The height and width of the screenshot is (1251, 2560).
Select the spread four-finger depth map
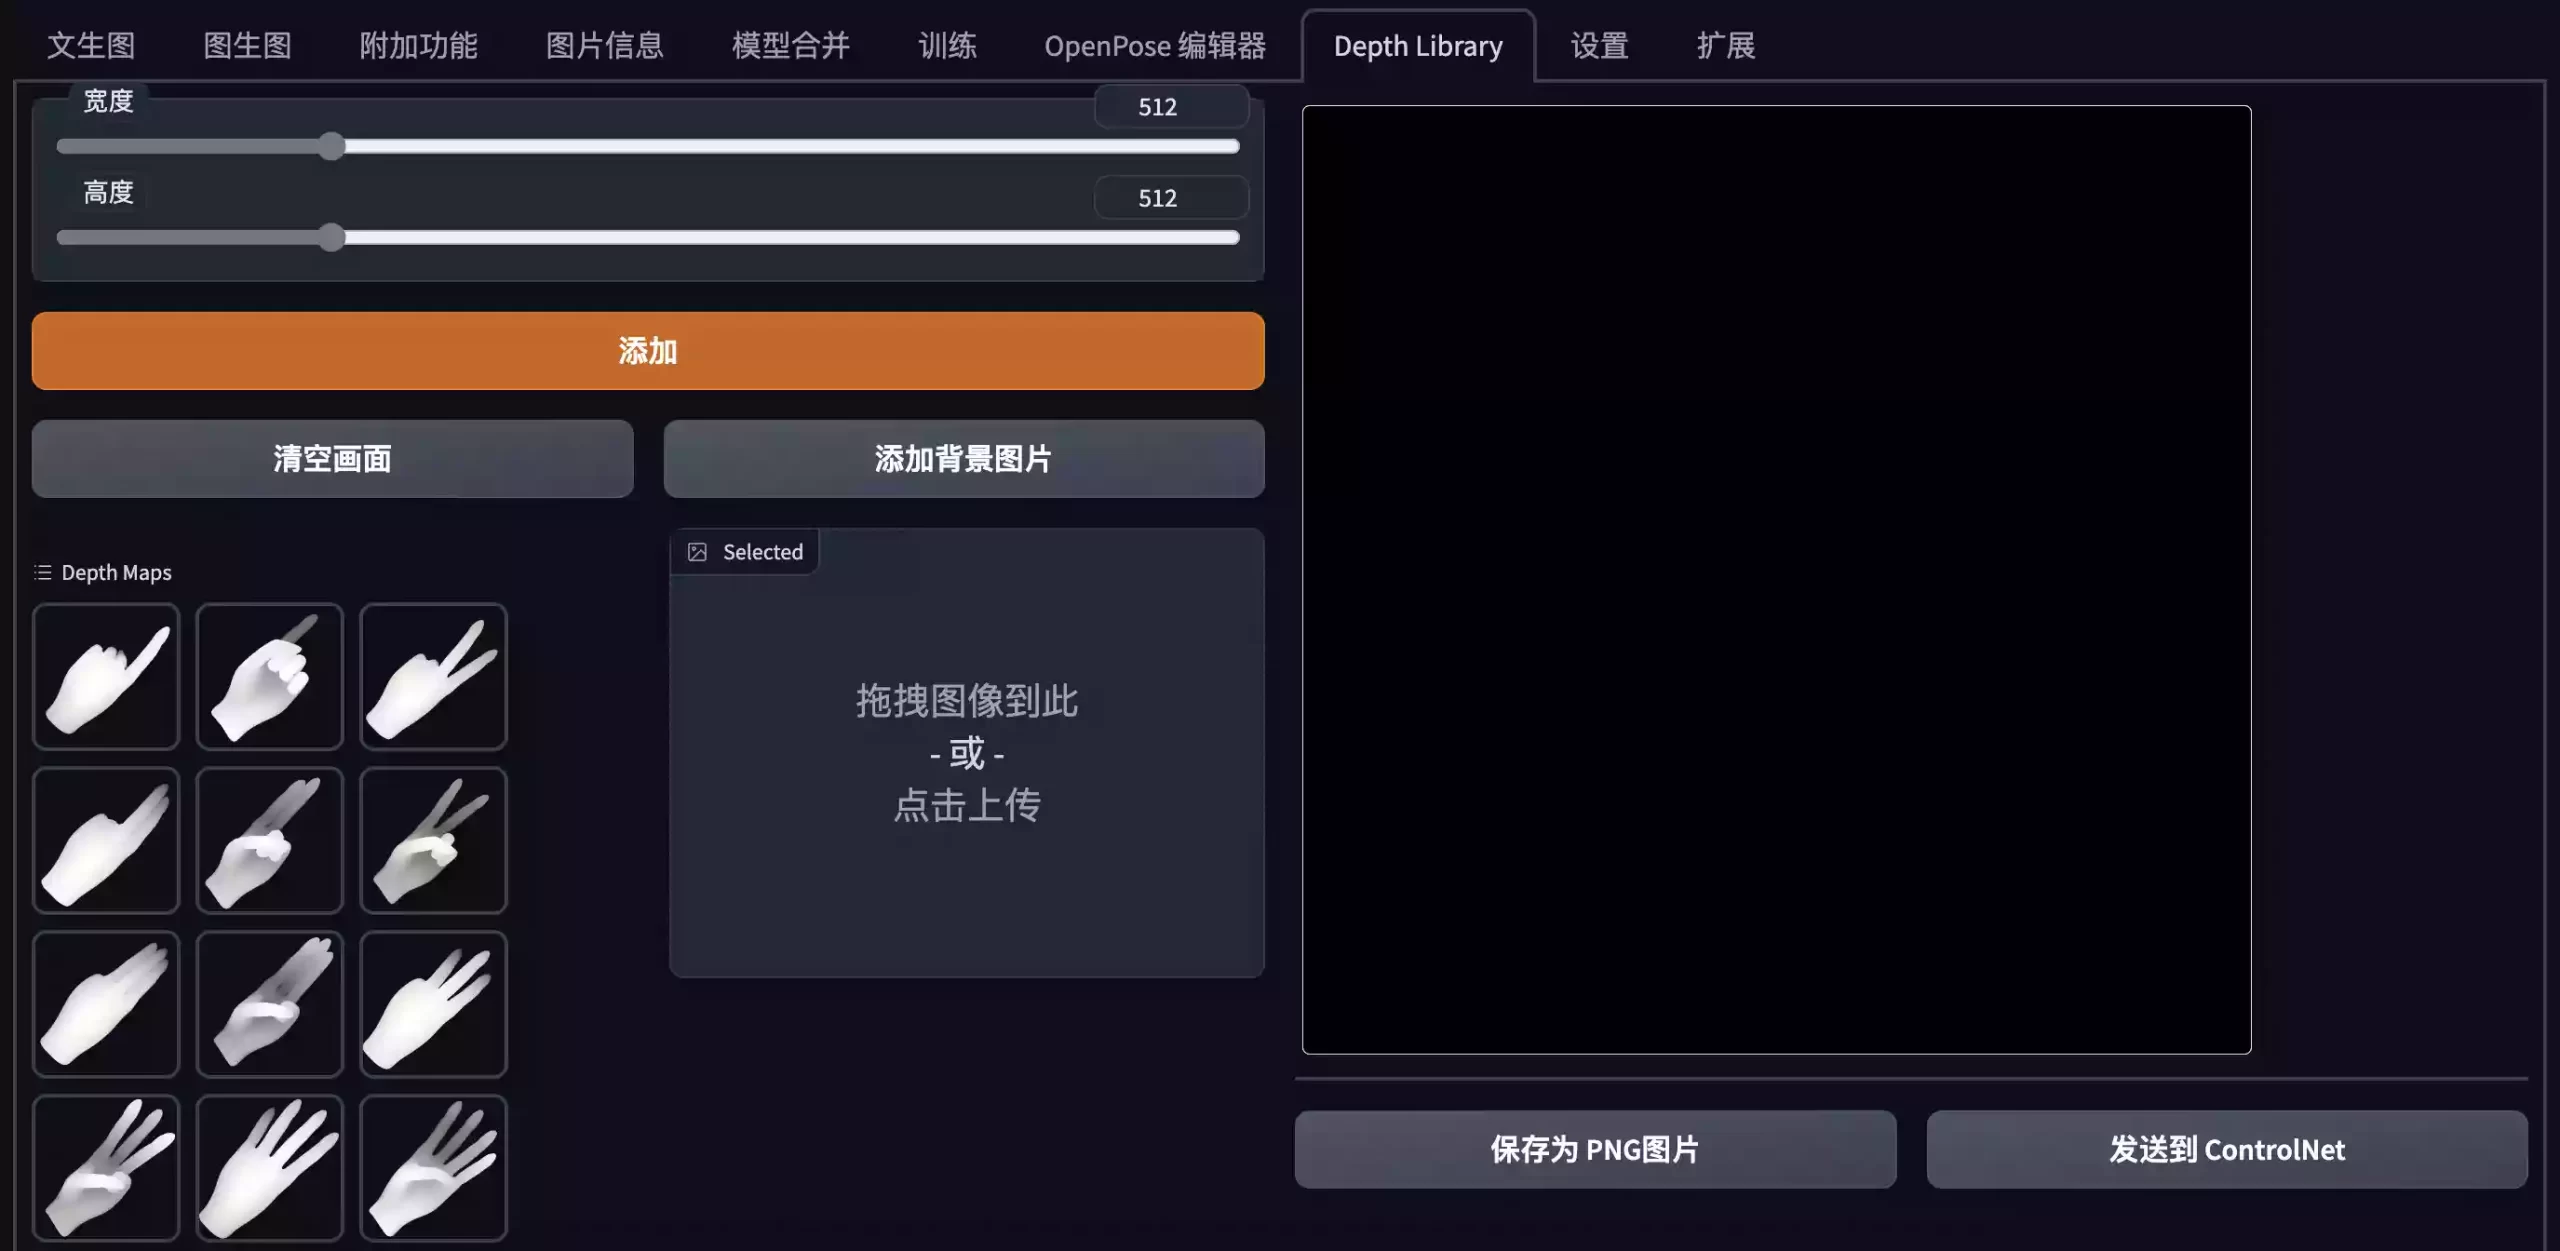(x=269, y=1168)
